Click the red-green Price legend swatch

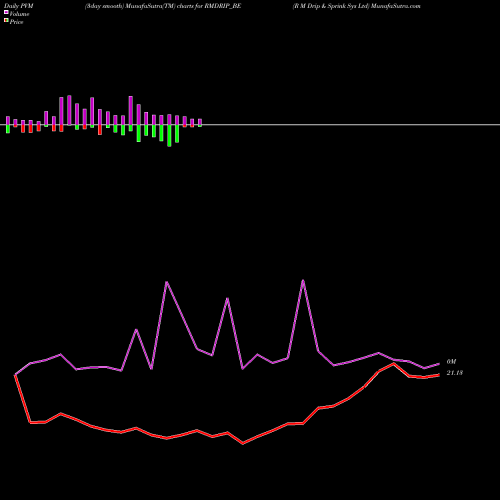(6, 21)
